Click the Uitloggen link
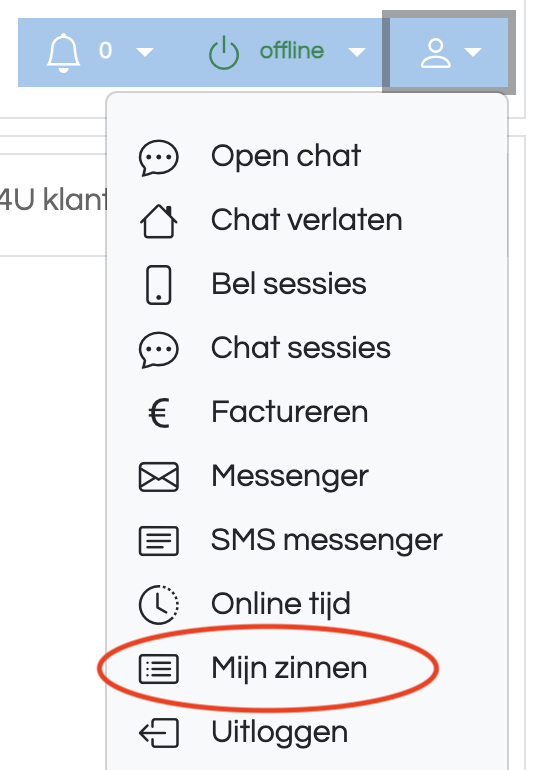Viewport: 538px width, 770px height. [280, 733]
